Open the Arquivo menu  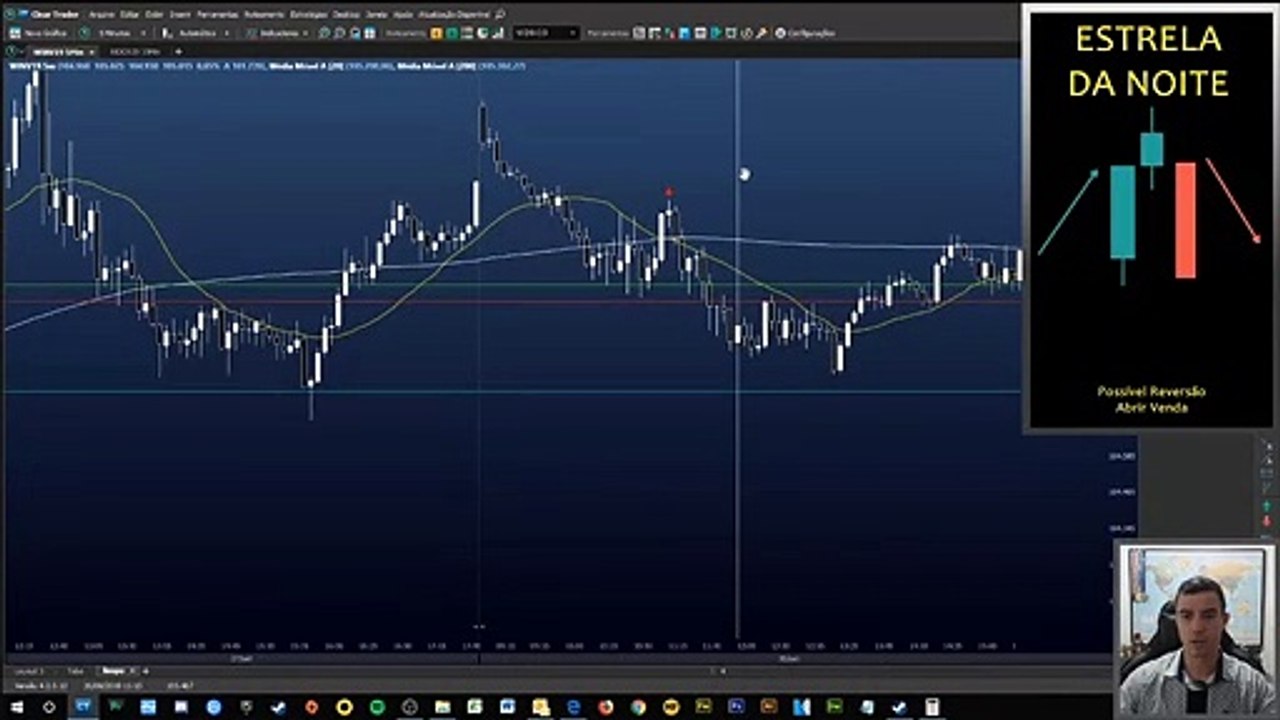101,15
